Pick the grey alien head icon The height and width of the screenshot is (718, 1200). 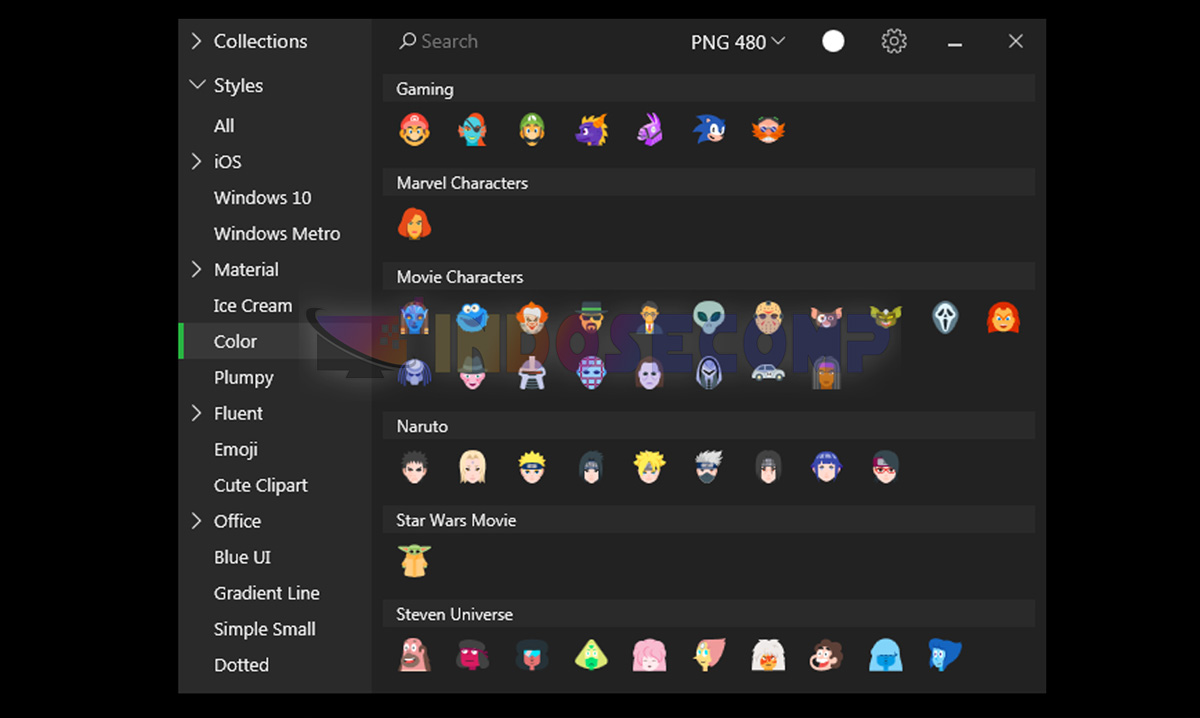(x=709, y=318)
